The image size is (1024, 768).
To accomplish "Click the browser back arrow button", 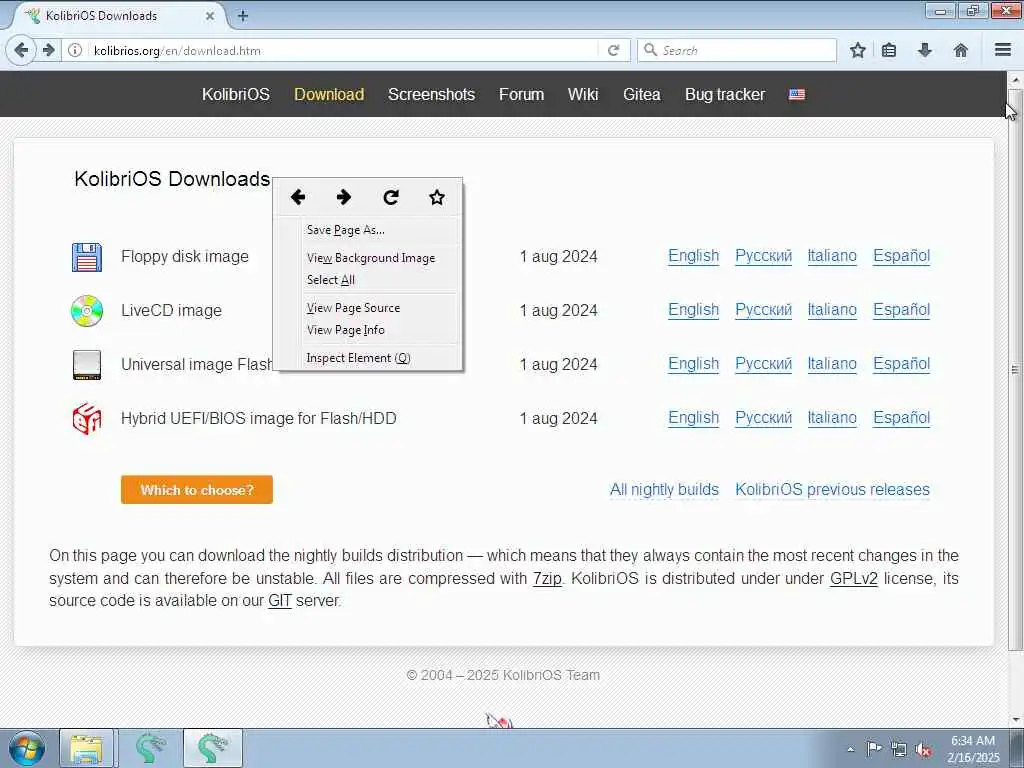I will pos(21,50).
